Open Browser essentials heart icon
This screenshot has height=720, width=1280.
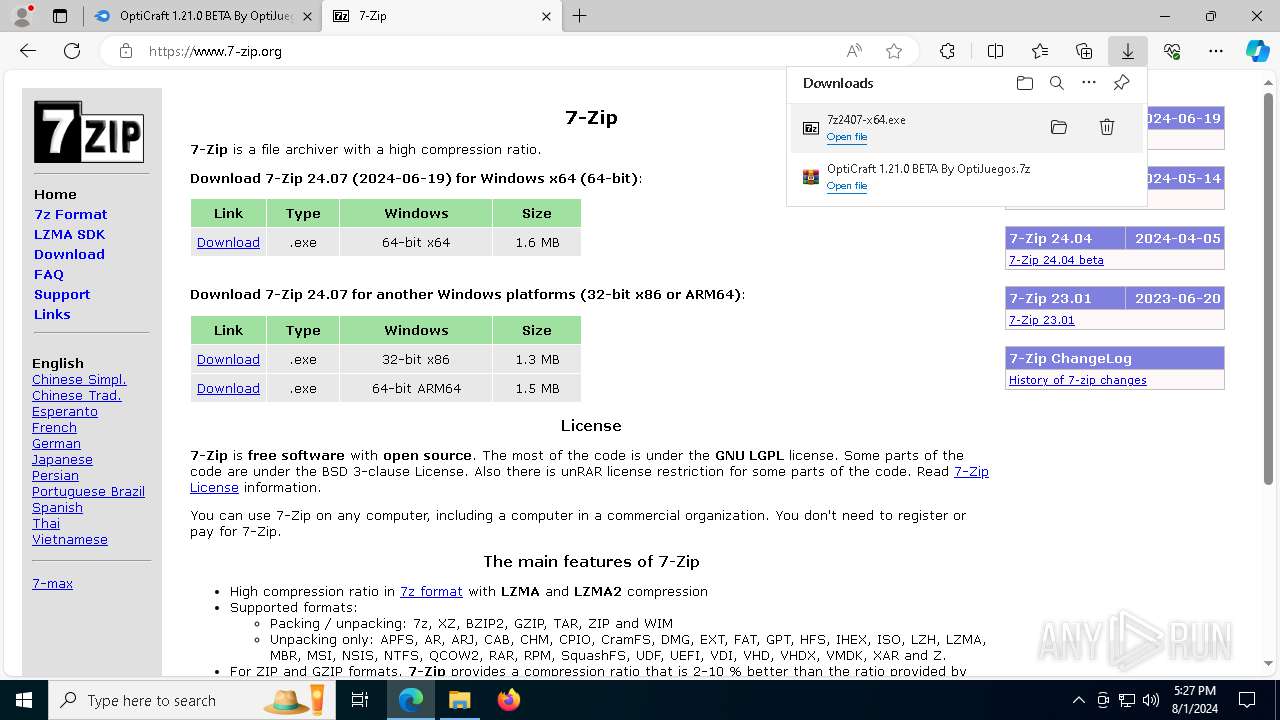(x=1172, y=51)
